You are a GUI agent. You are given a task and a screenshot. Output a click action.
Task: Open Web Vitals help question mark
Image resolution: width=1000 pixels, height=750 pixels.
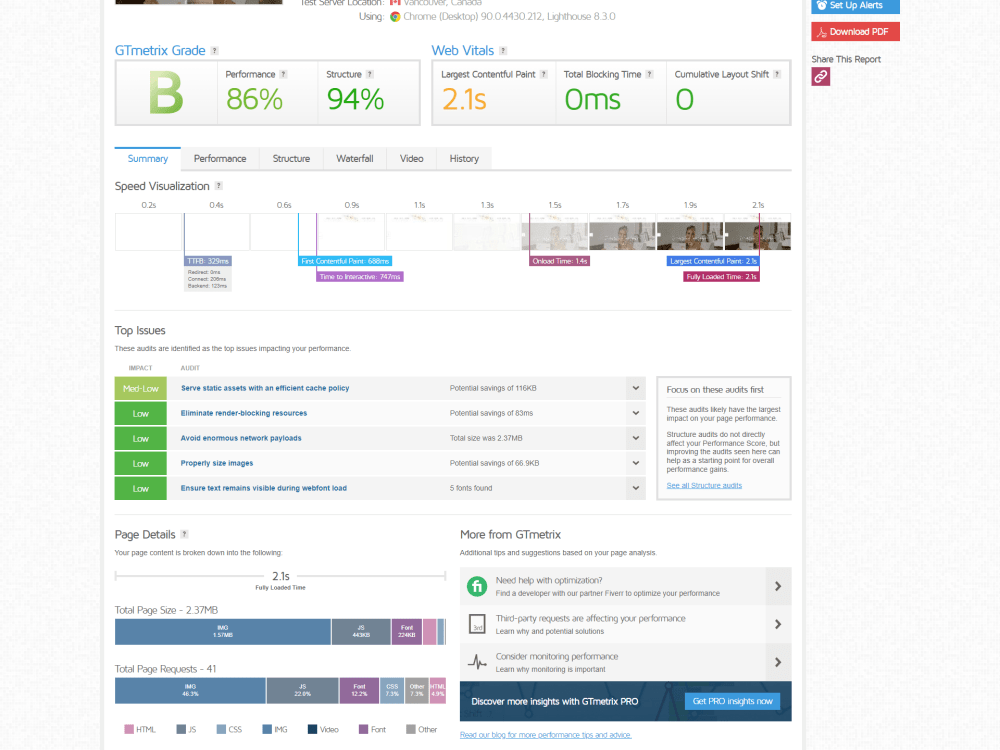tap(503, 51)
